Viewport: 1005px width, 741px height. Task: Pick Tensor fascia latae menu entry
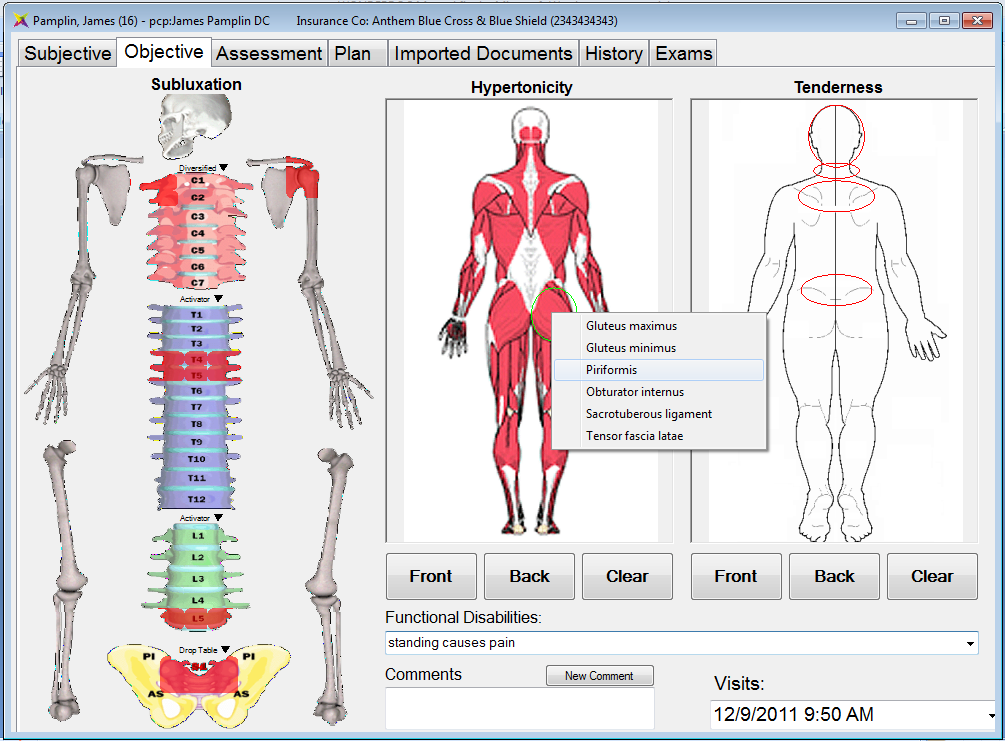point(659,436)
